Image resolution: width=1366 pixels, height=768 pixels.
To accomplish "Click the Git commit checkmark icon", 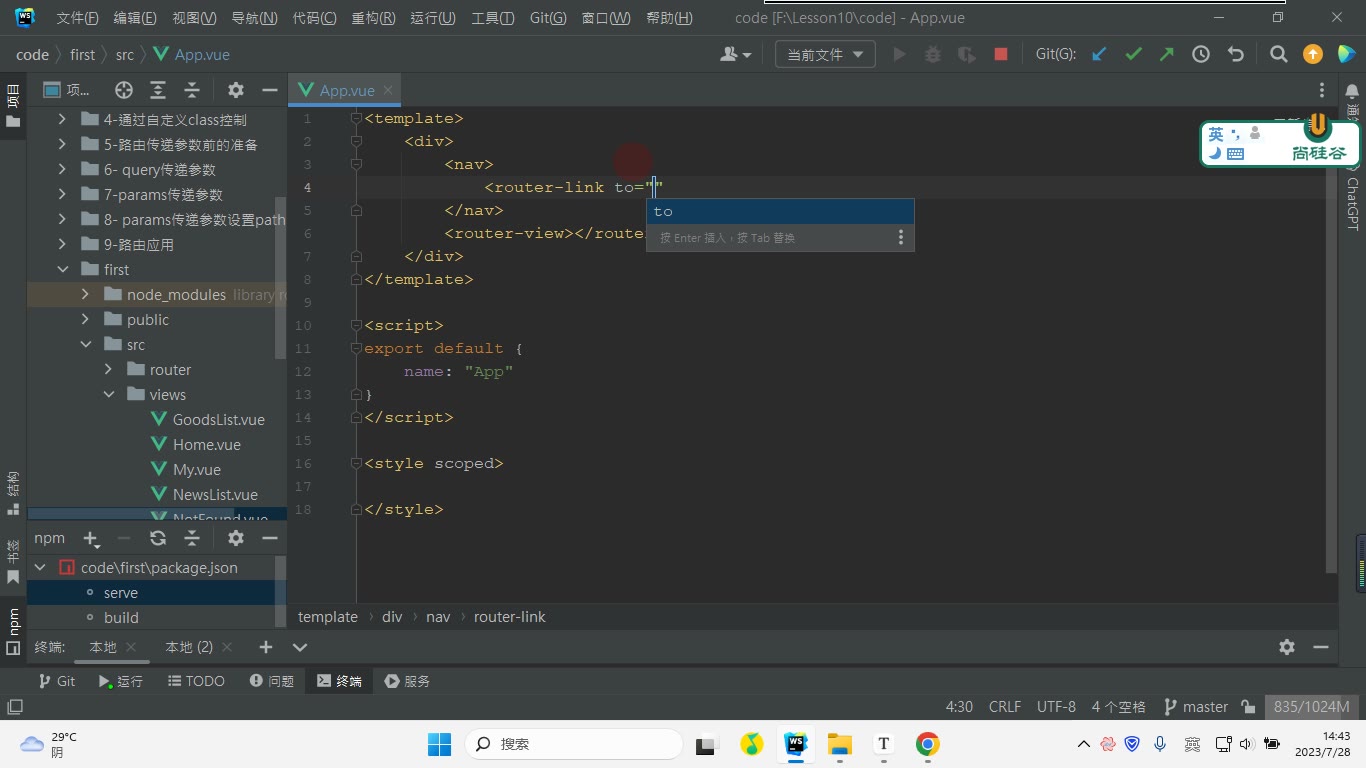I will (1133, 55).
